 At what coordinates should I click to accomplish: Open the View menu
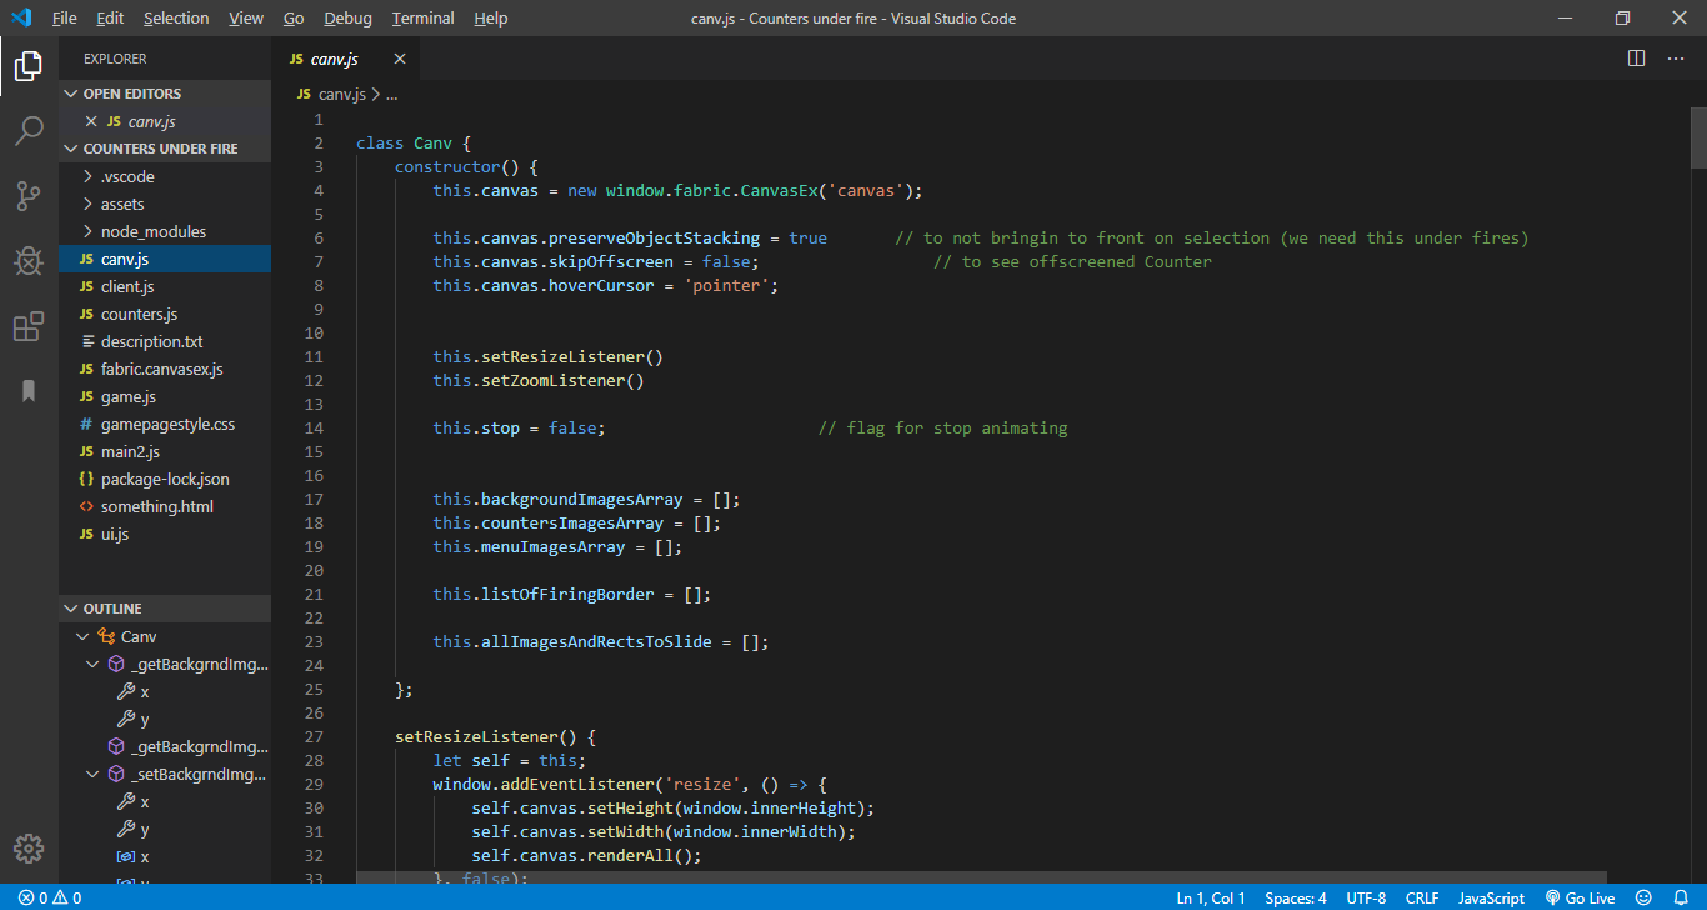[246, 18]
